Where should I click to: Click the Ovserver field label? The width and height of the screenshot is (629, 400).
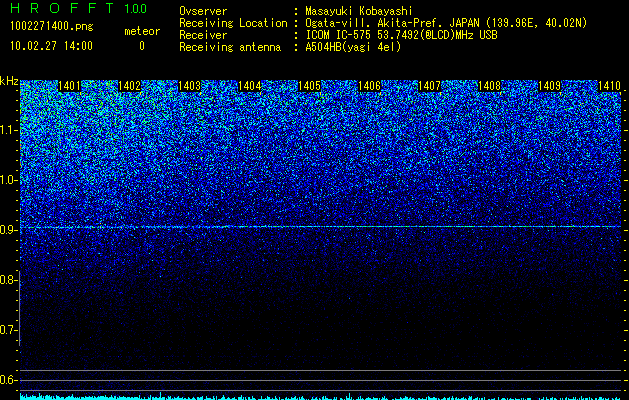pos(203,11)
